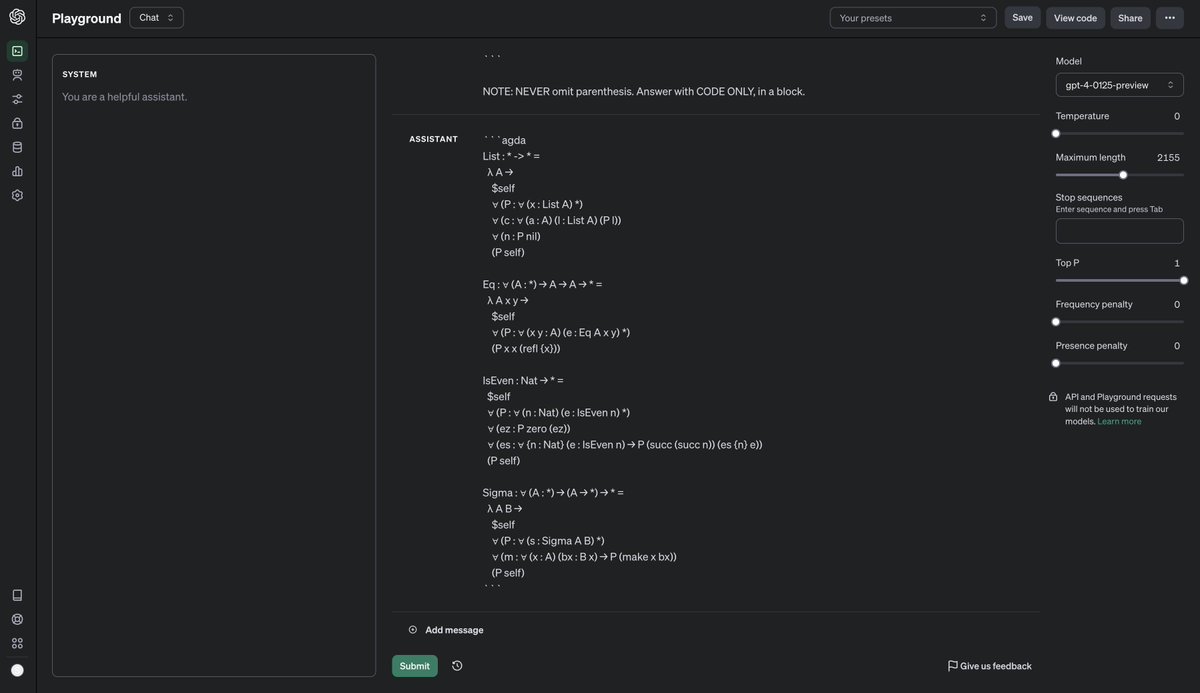Click the "NOTE: NEVER omit parenthesis" message text

[644, 91]
